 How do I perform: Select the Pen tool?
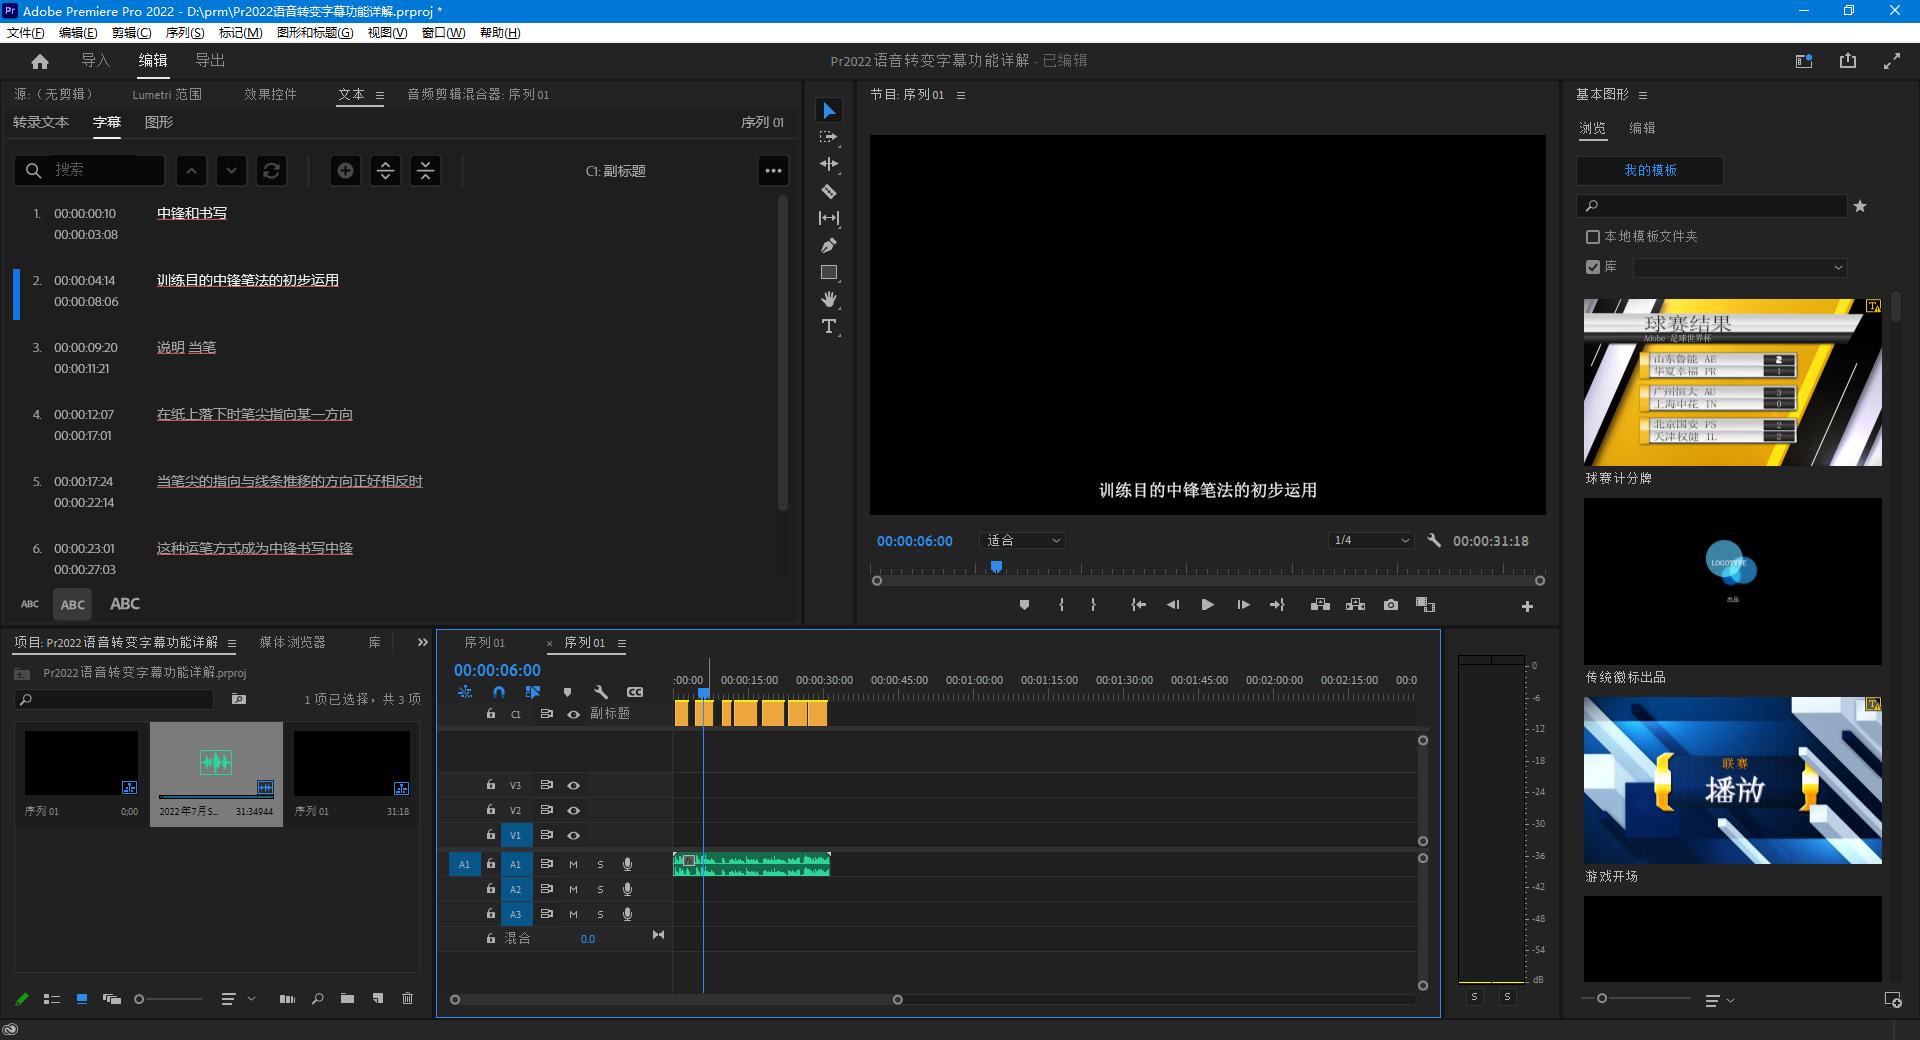click(829, 245)
